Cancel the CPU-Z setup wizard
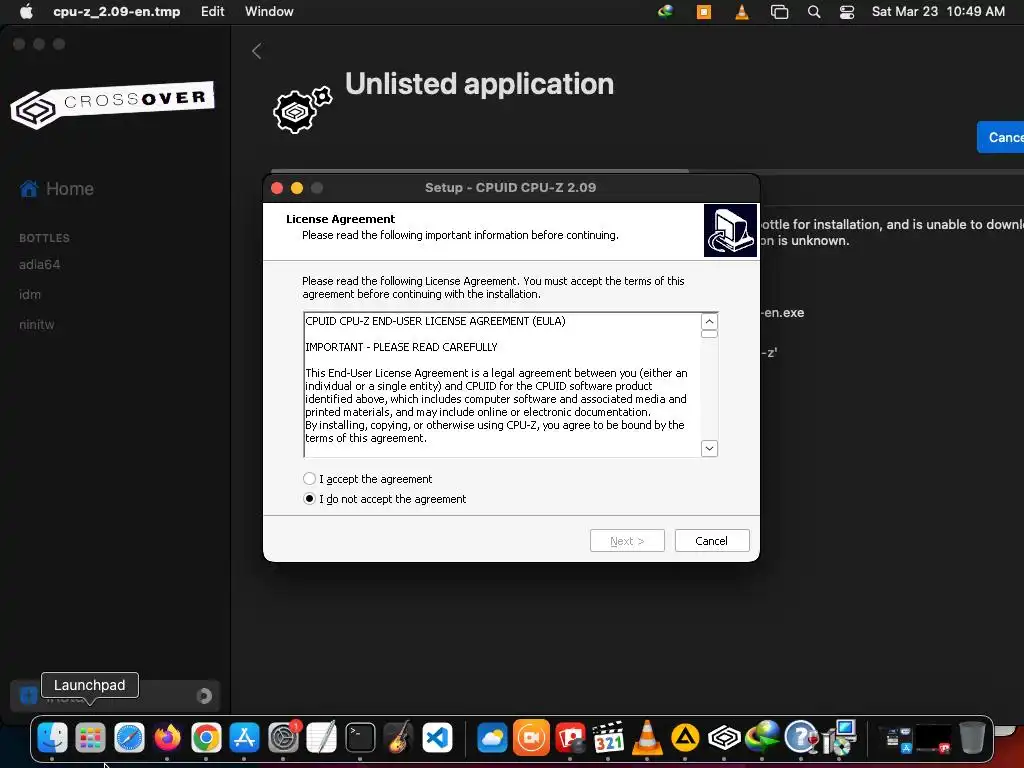The image size is (1024, 768). coord(711,541)
